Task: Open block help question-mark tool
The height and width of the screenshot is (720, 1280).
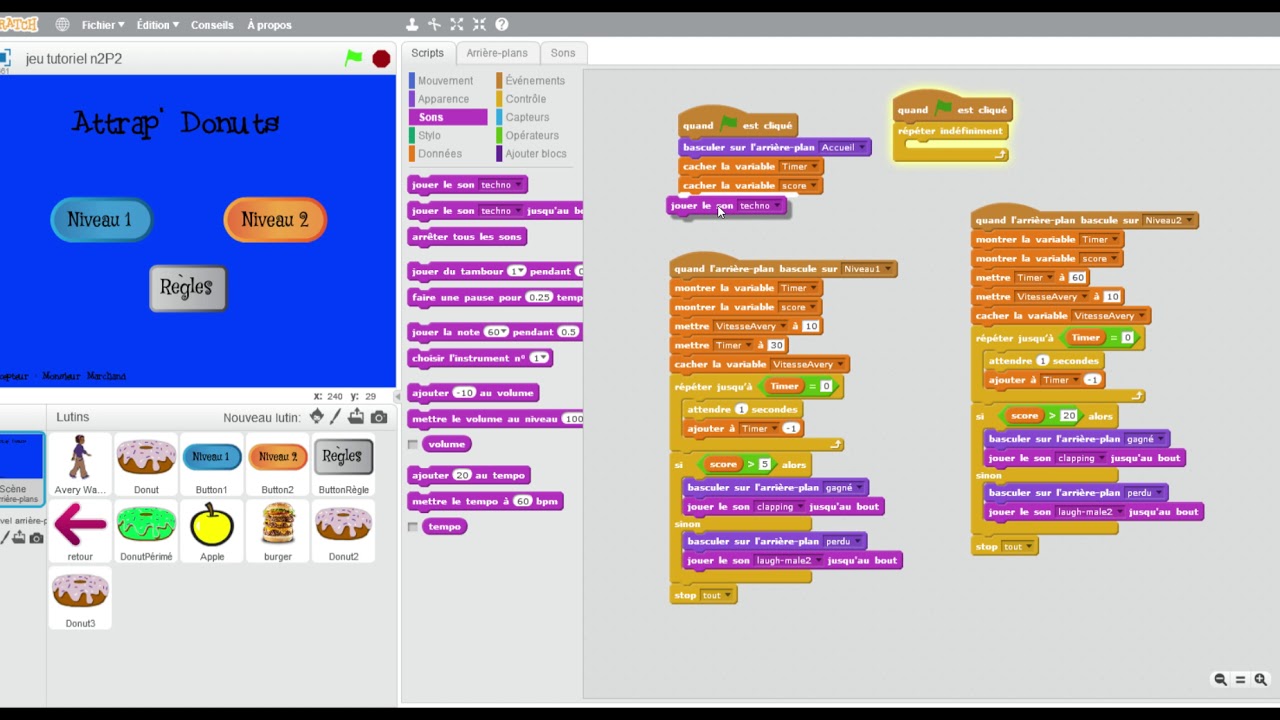Action: point(502,24)
